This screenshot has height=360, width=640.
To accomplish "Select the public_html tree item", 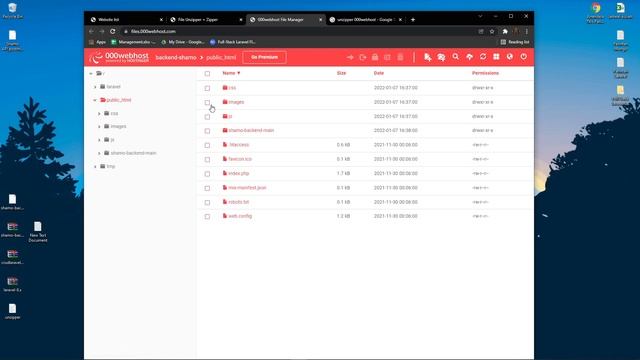I will pyautogui.click(x=119, y=100).
